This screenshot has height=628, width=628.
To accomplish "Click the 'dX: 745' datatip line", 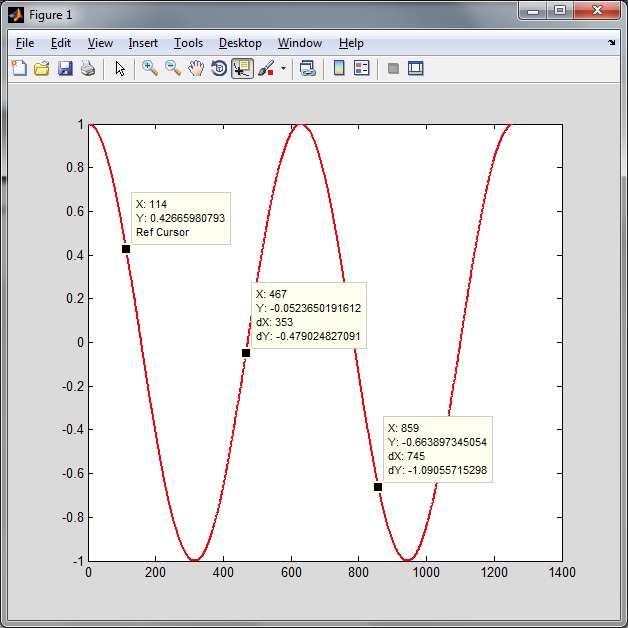I will coord(406,456).
